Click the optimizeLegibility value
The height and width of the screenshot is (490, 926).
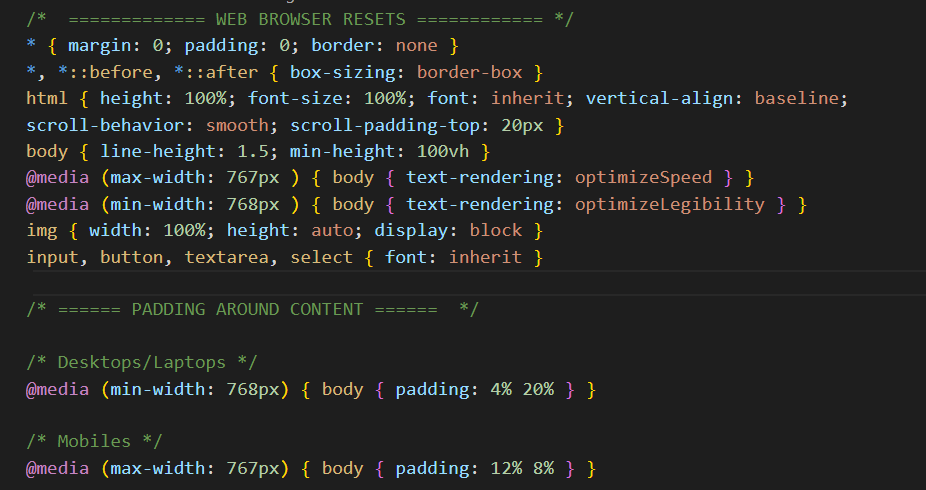pyautogui.click(x=669, y=205)
